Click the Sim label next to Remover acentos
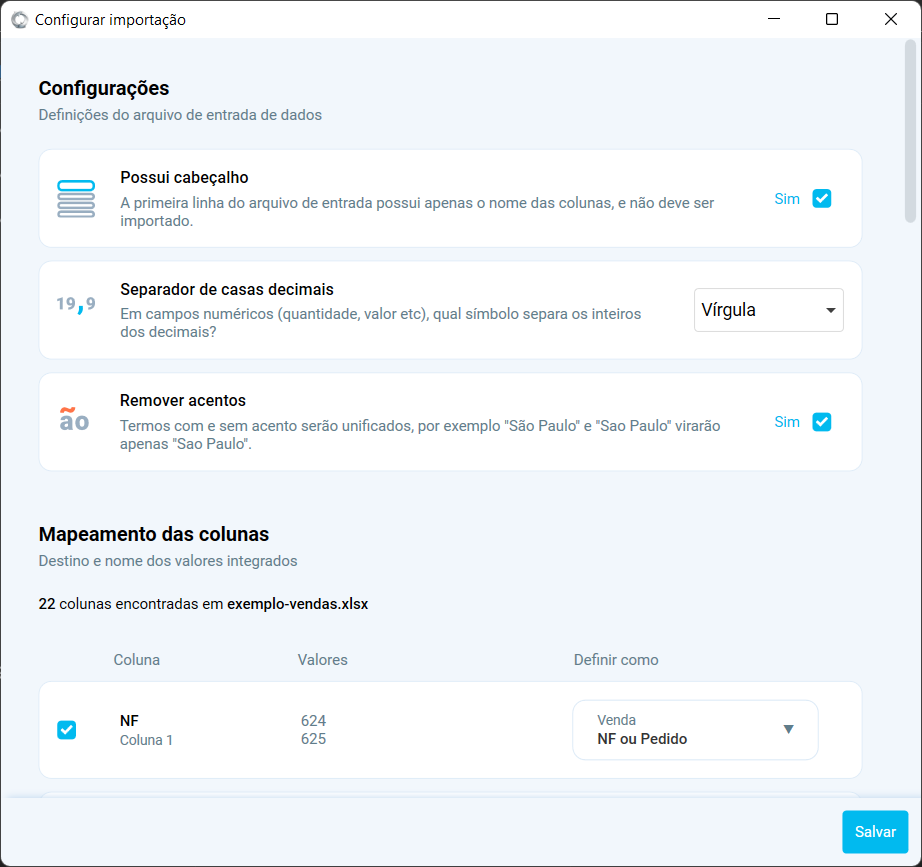The image size is (922, 867). (x=787, y=422)
